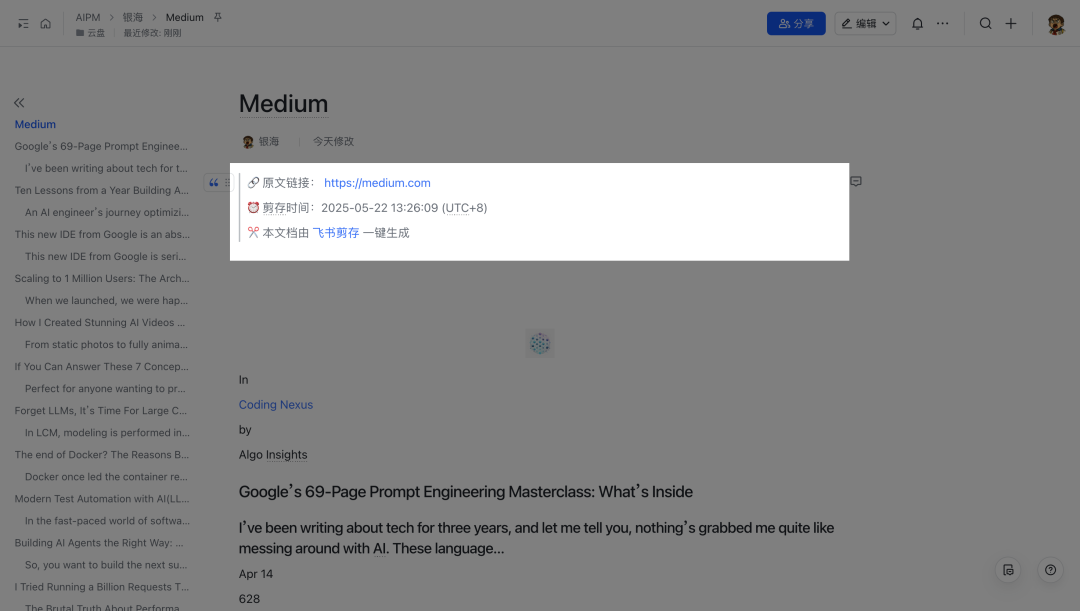1080x611 pixels.
Task: Open the comment icon beside the quote block
Action: (x=855, y=181)
